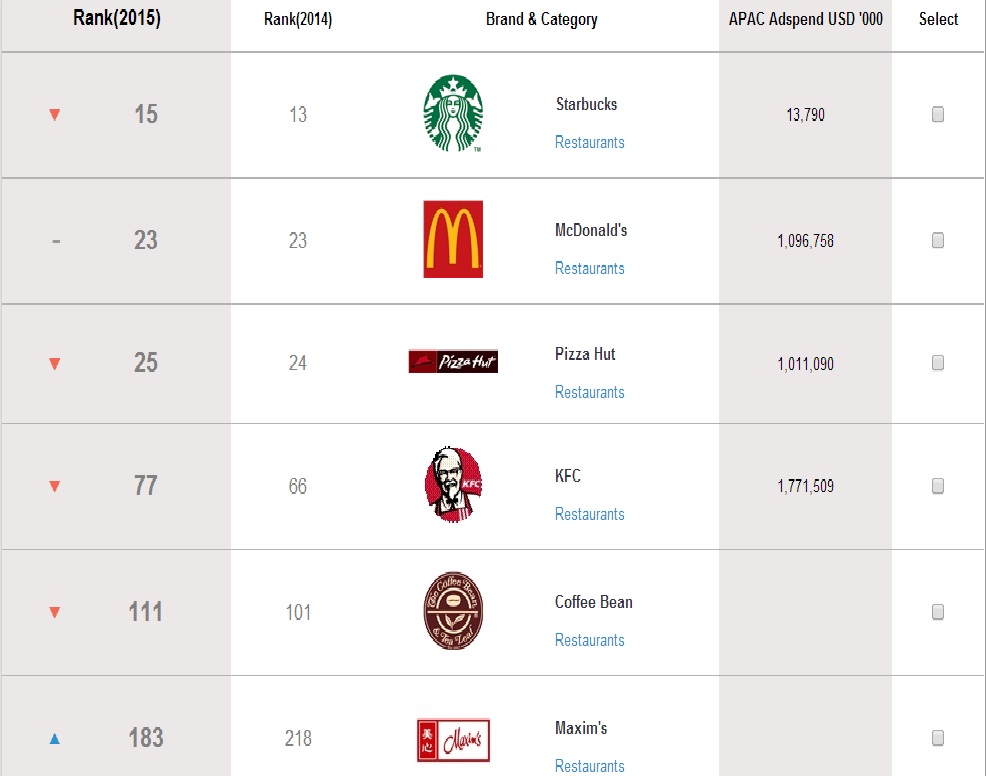Open the Restaurants link under Starbucks
This screenshot has height=776, width=986.
coord(590,142)
